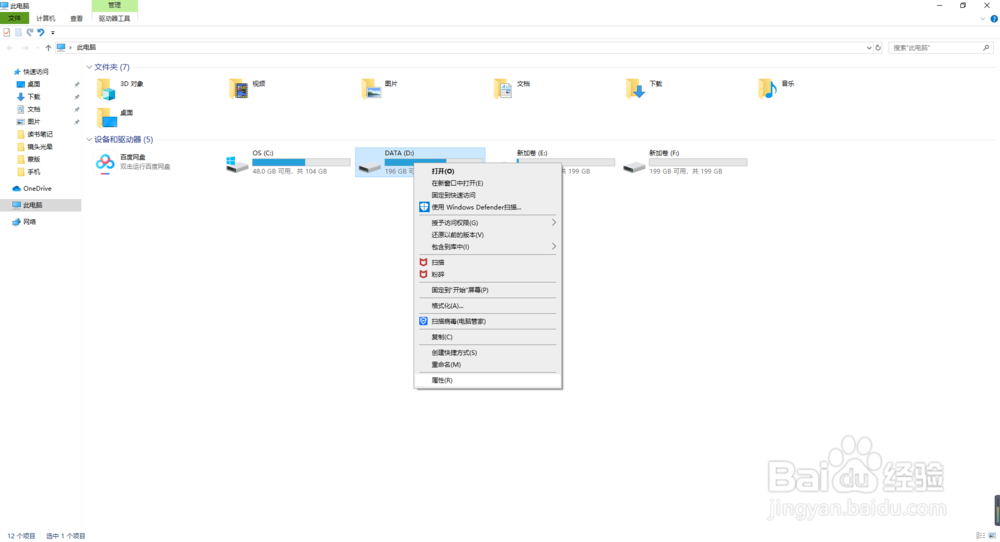The image size is (1000, 542).
Task: Go up one level with up arrow
Action: pos(48,48)
